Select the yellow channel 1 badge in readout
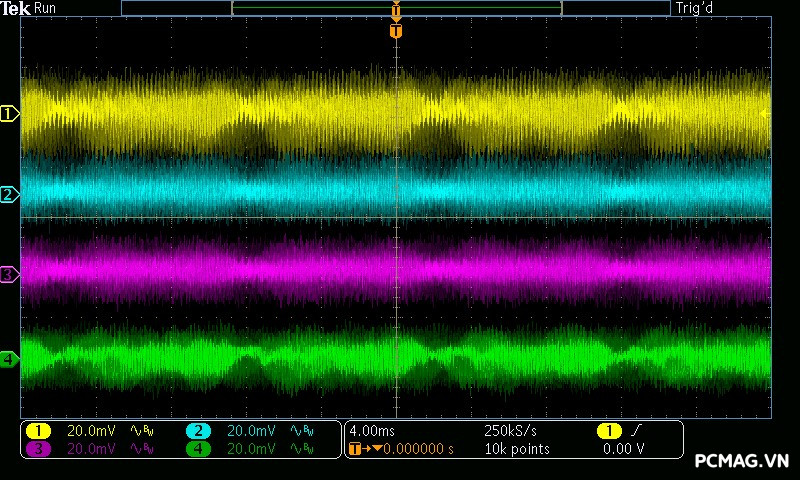This screenshot has width=800, height=480. (38, 431)
